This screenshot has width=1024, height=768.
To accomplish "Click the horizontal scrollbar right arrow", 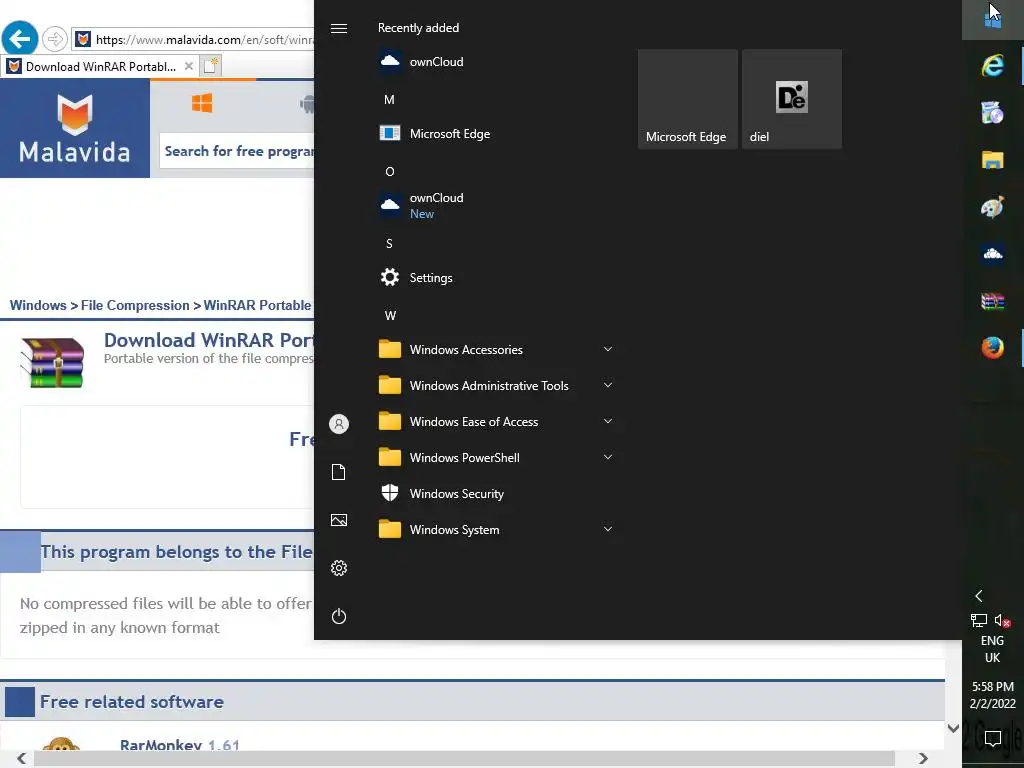I will (923, 758).
